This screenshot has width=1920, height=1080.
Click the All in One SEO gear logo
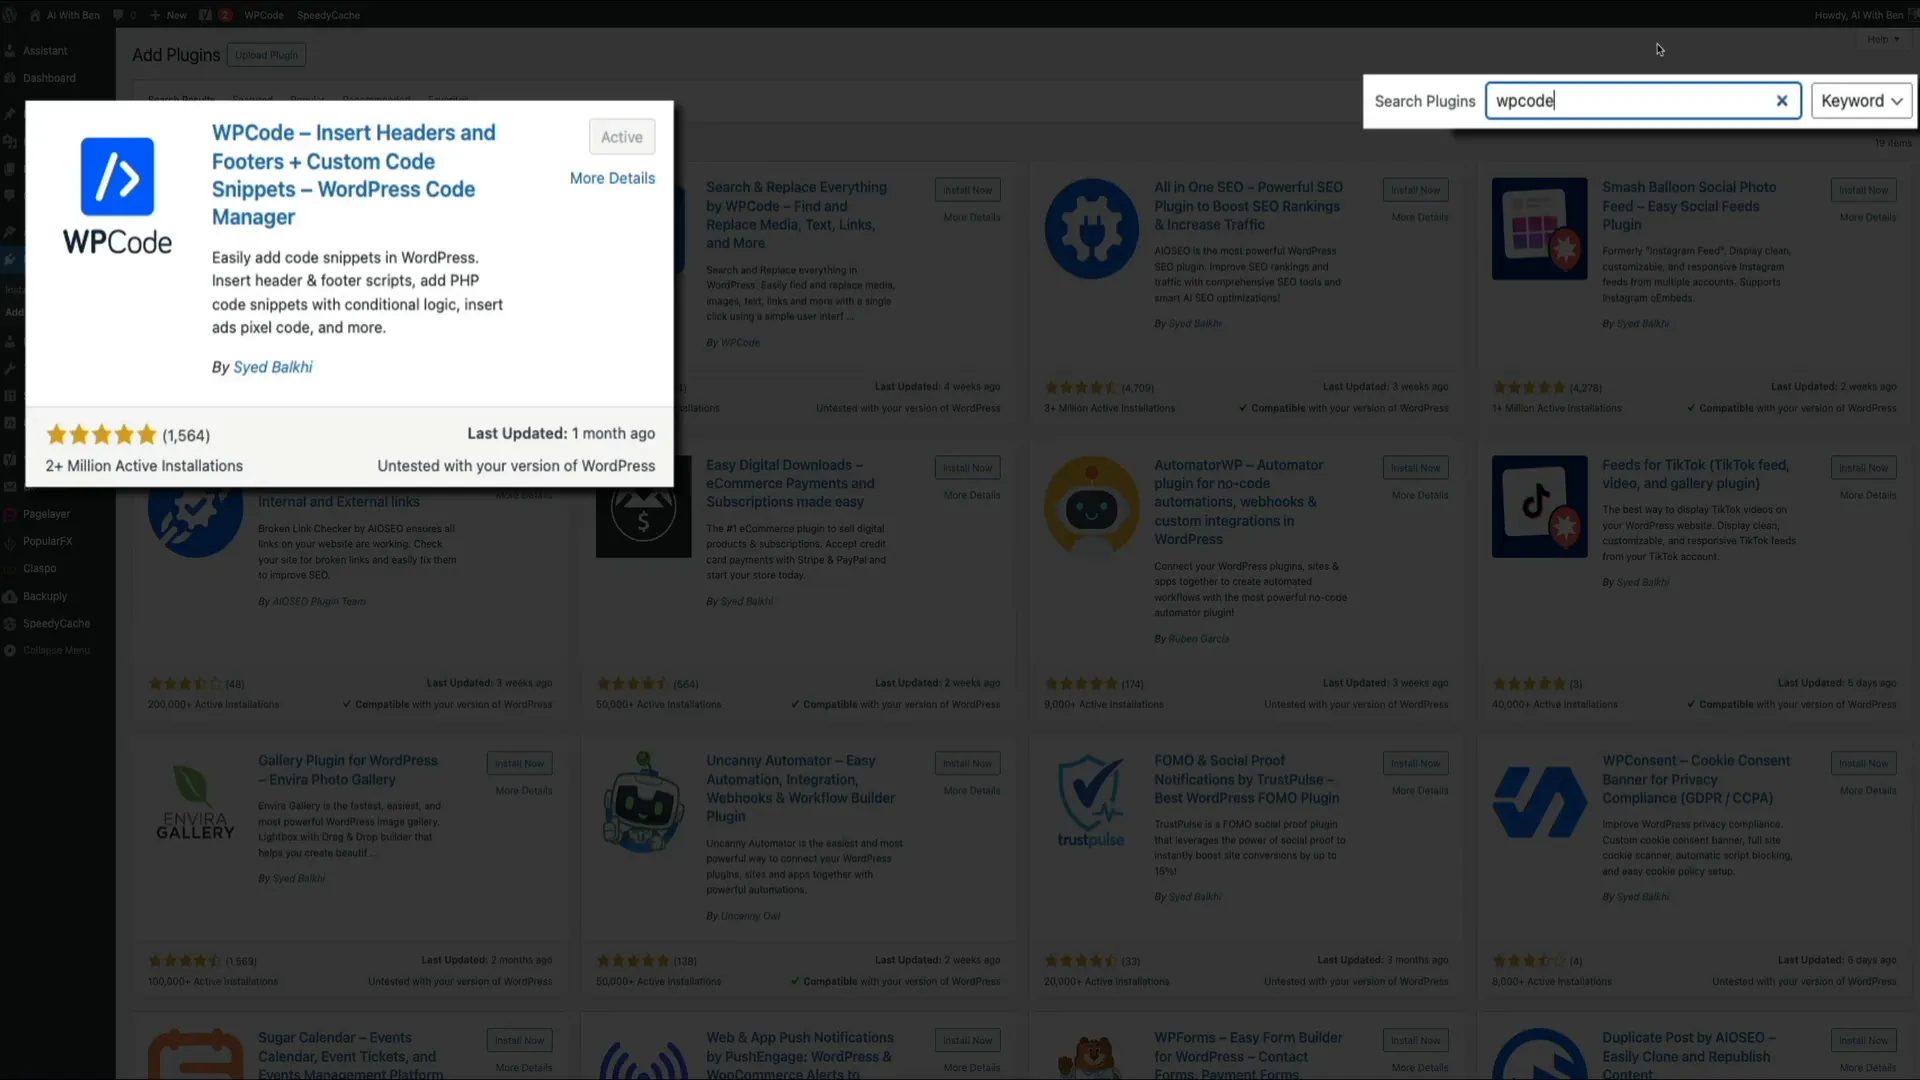(1092, 229)
